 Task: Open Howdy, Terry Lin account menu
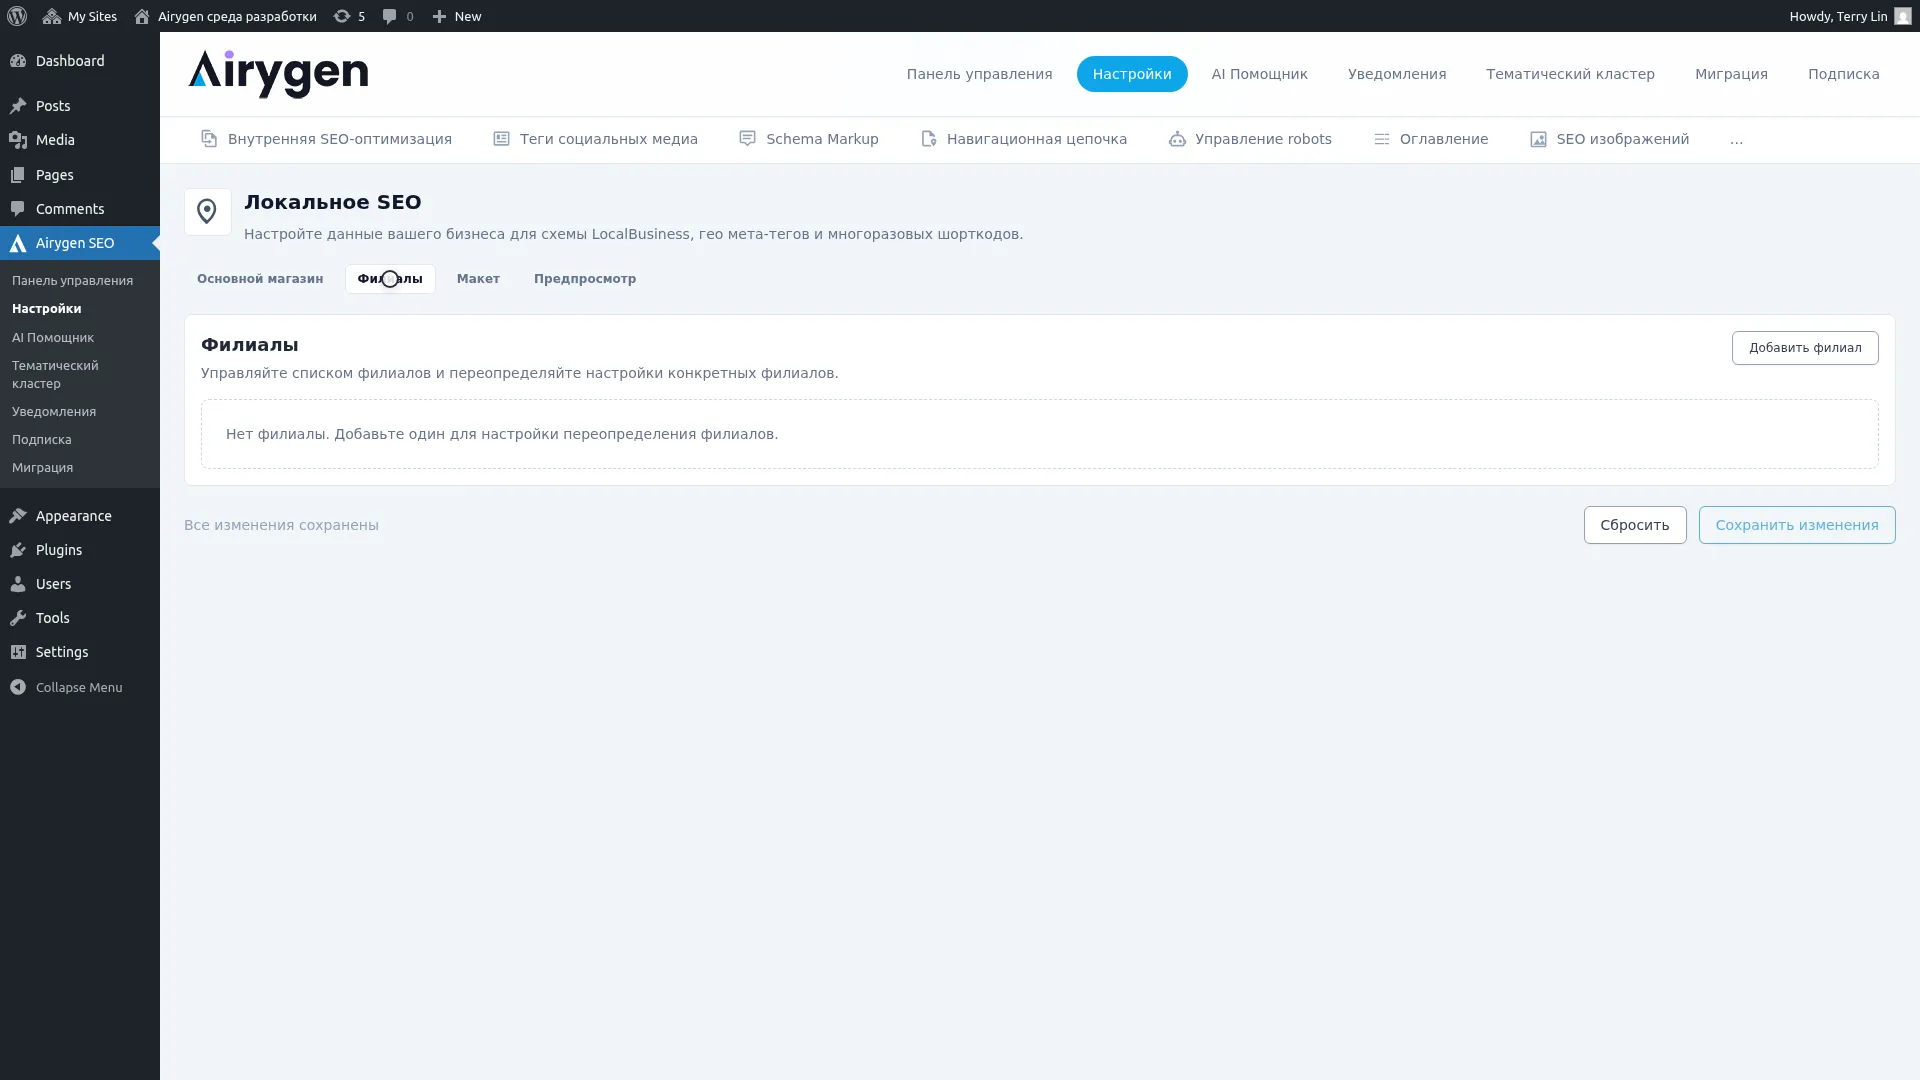tap(1850, 16)
